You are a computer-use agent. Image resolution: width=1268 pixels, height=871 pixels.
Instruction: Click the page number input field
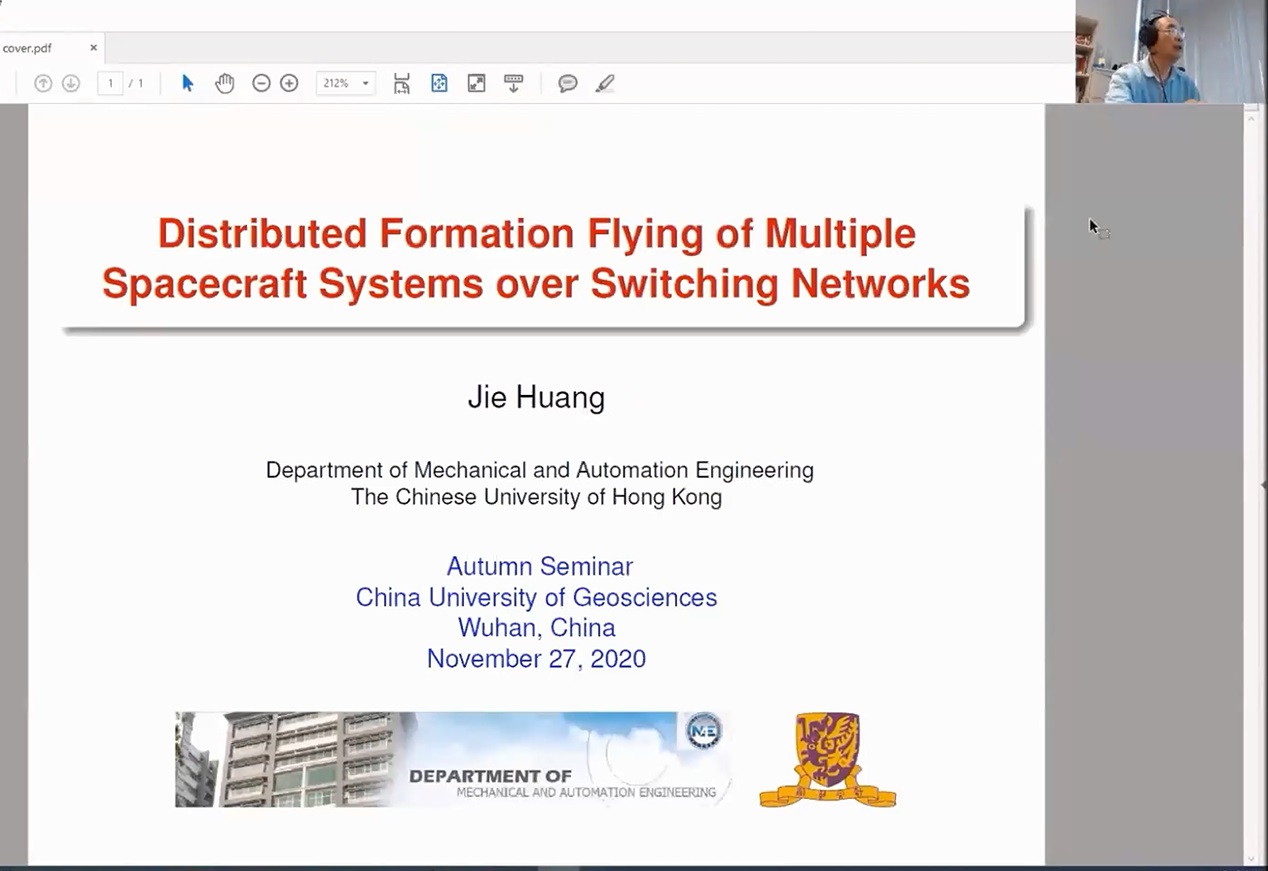pyautogui.click(x=110, y=84)
